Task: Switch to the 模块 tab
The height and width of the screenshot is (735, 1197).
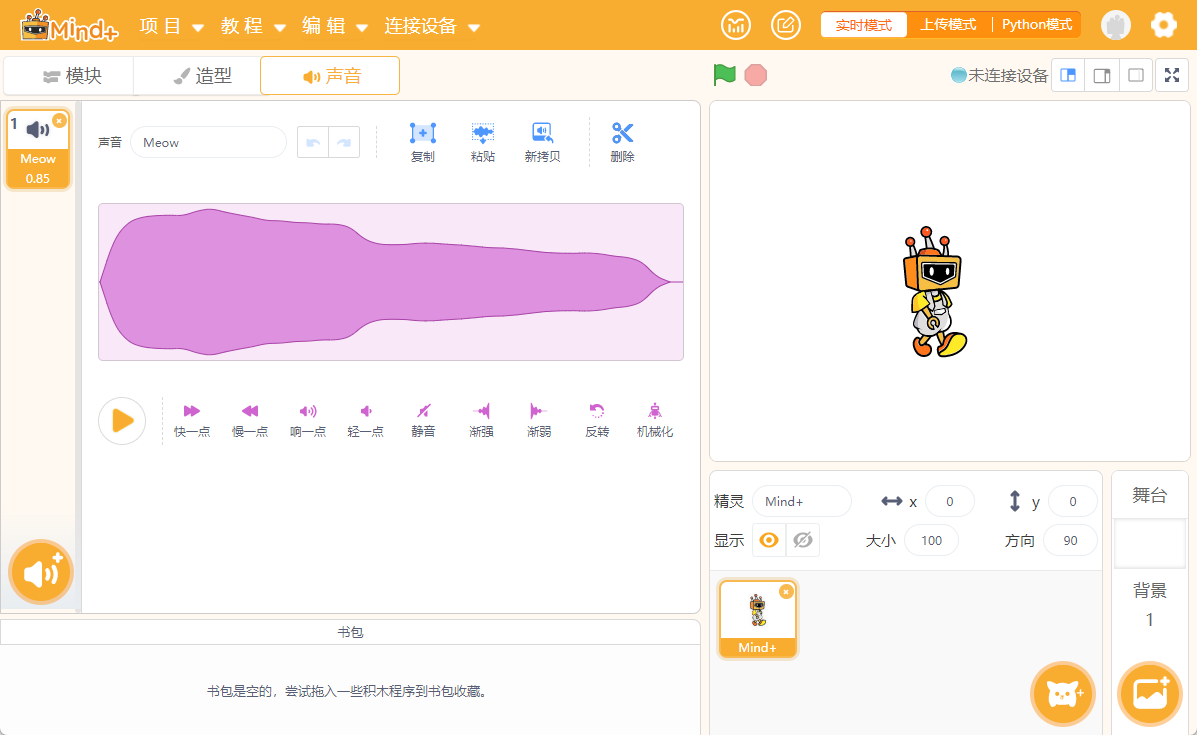Action: click(70, 76)
